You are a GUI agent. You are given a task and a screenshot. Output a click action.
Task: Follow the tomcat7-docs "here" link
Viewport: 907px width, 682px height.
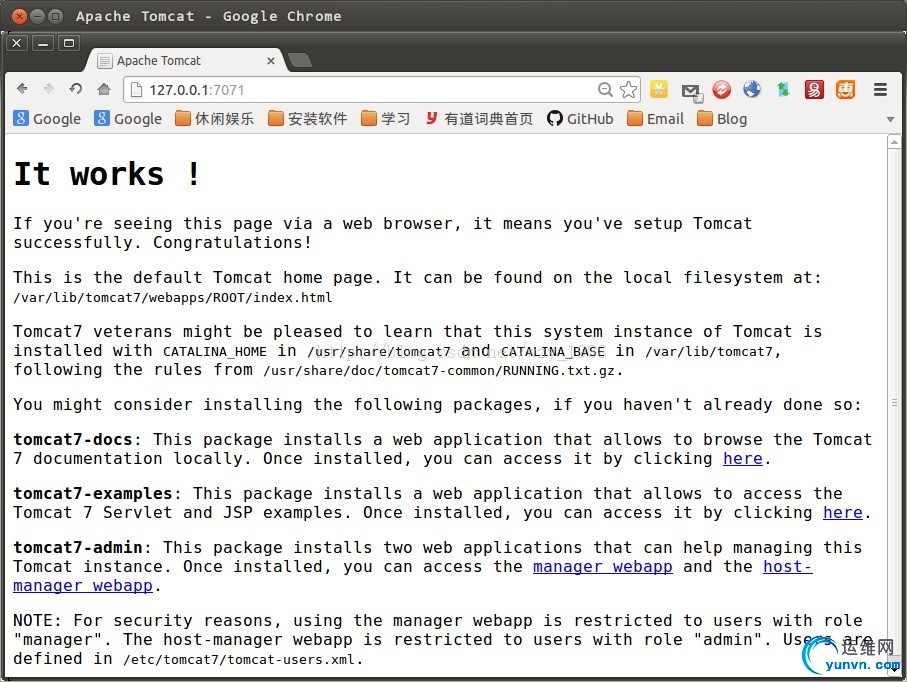coord(743,458)
